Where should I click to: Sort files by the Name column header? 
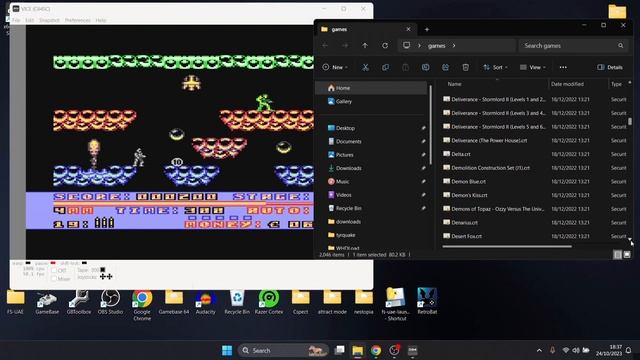tap(454, 84)
